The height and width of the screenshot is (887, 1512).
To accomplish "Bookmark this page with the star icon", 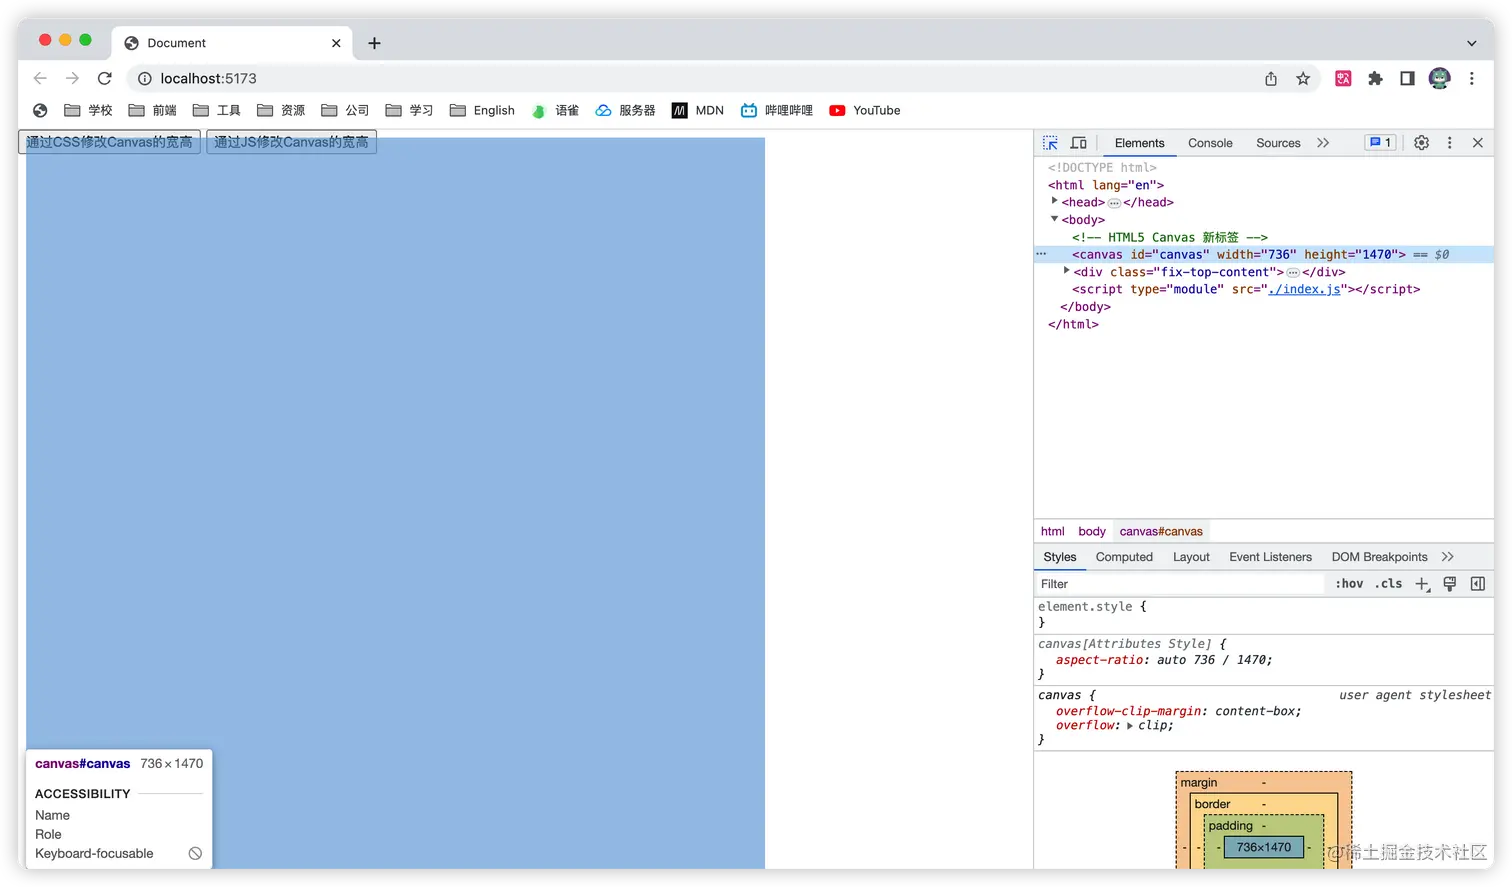I will point(1303,78).
